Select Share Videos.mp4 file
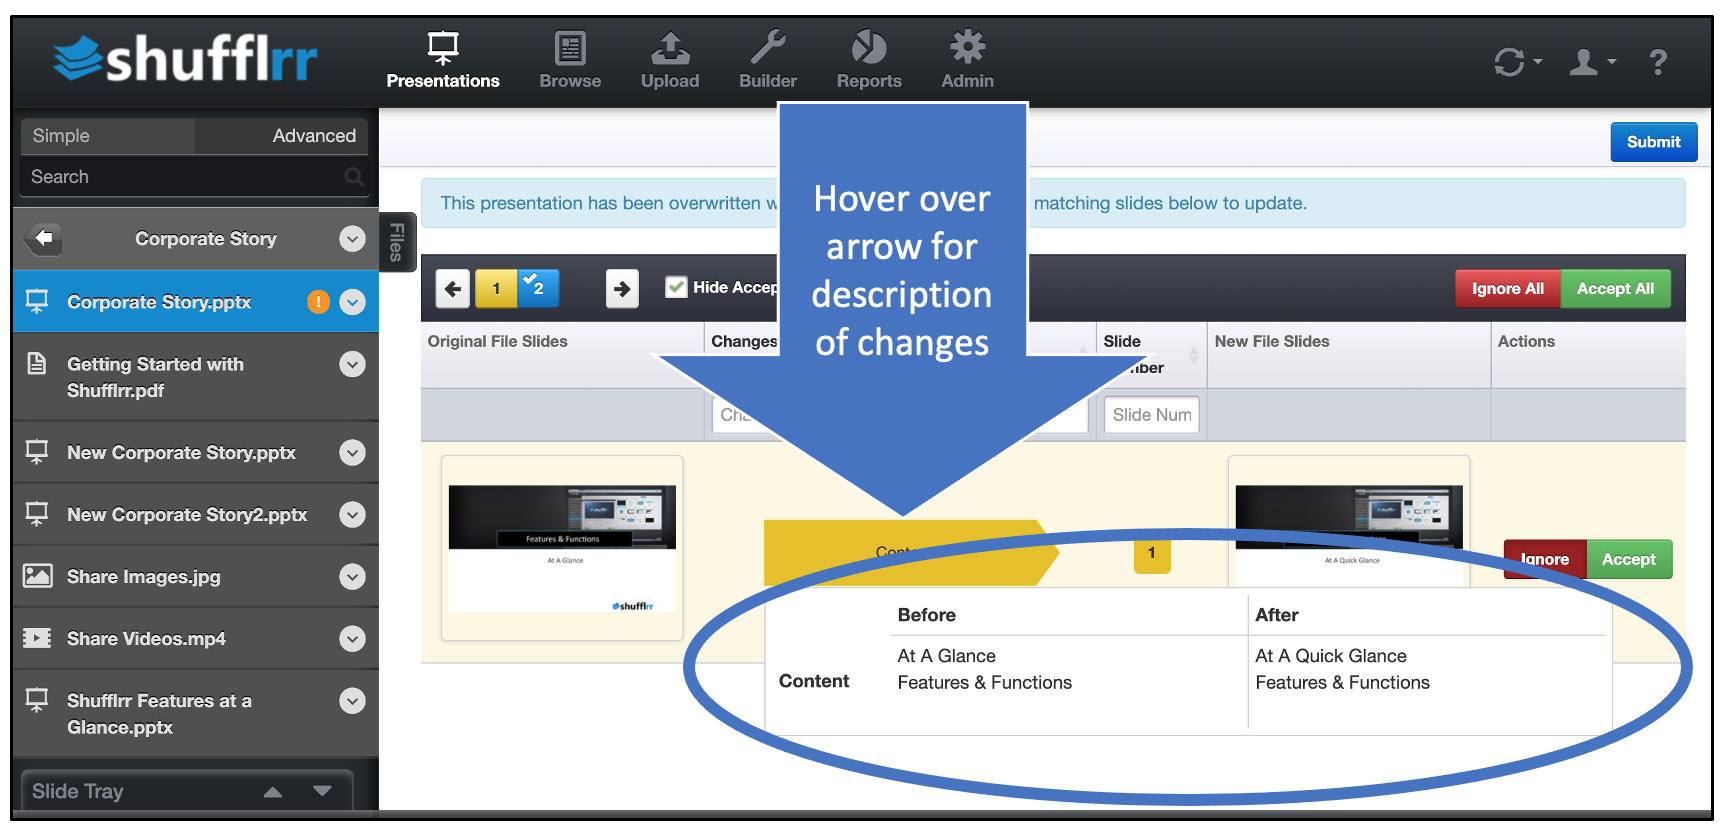1722x832 pixels. [x=146, y=639]
